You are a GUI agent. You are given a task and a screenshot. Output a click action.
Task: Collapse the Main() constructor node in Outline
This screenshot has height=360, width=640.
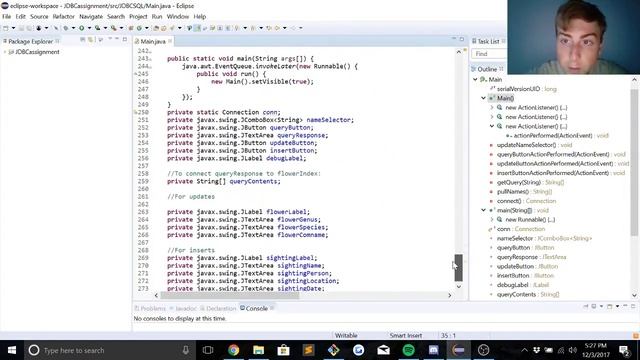pyautogui.click(x=484, y=98)
